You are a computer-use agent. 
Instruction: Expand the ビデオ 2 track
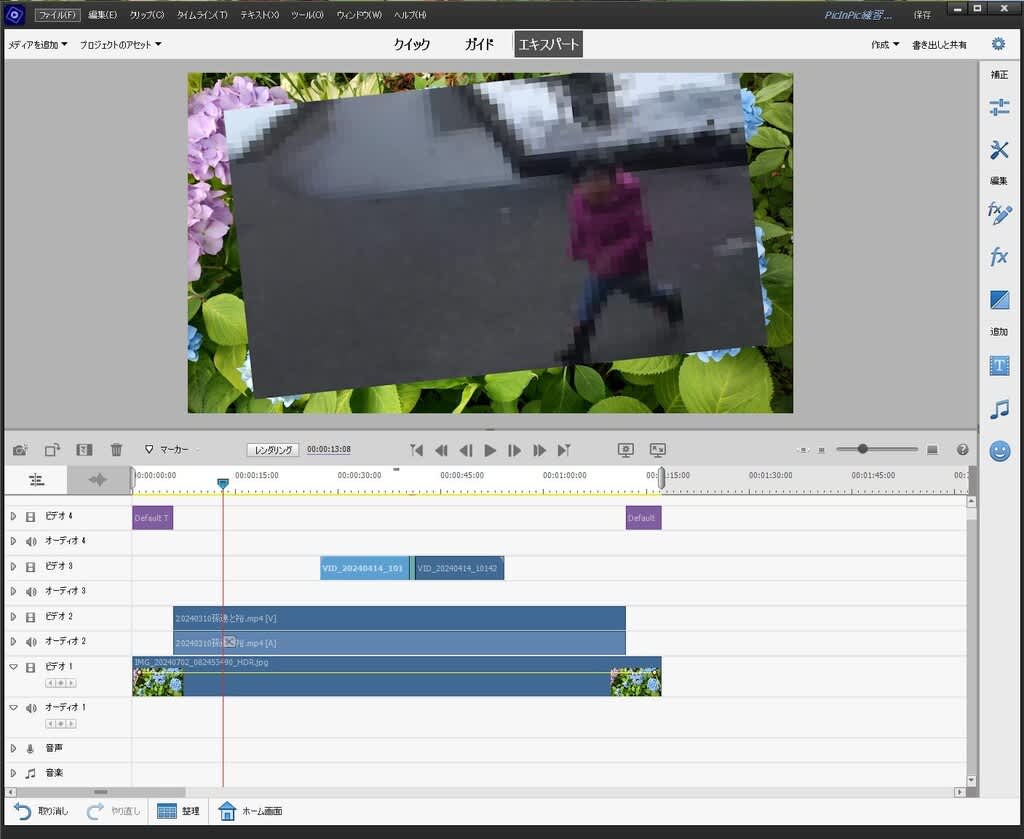[x=13, y=617]
